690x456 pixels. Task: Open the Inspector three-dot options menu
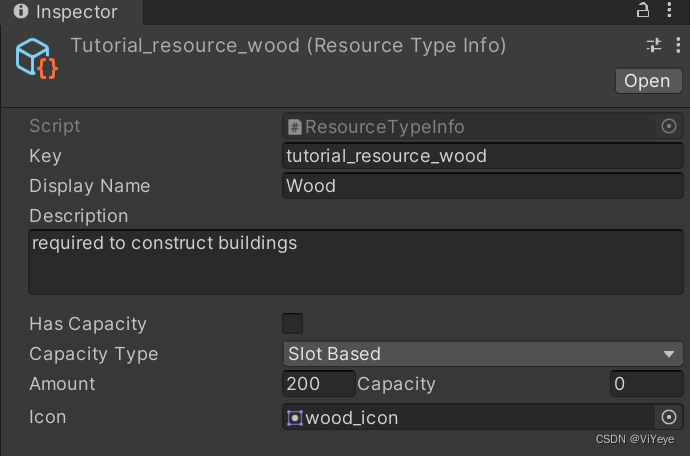click(669, 11)
